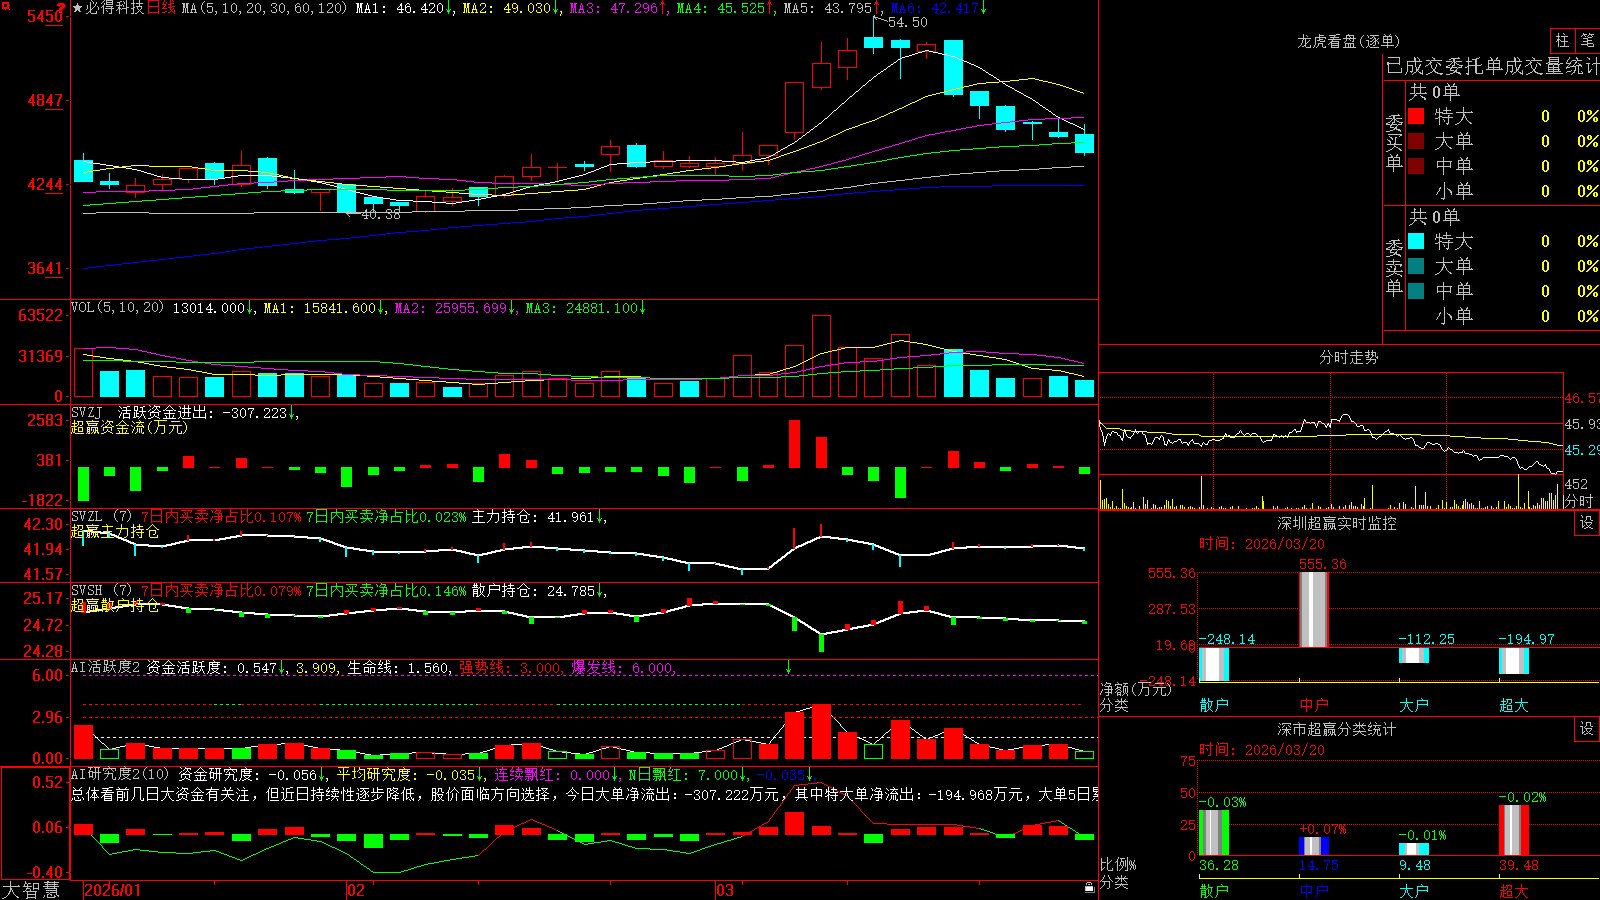Click the 委买单 section label
The height and width of the screenshot is (900, 1600).
point(1394,142)
